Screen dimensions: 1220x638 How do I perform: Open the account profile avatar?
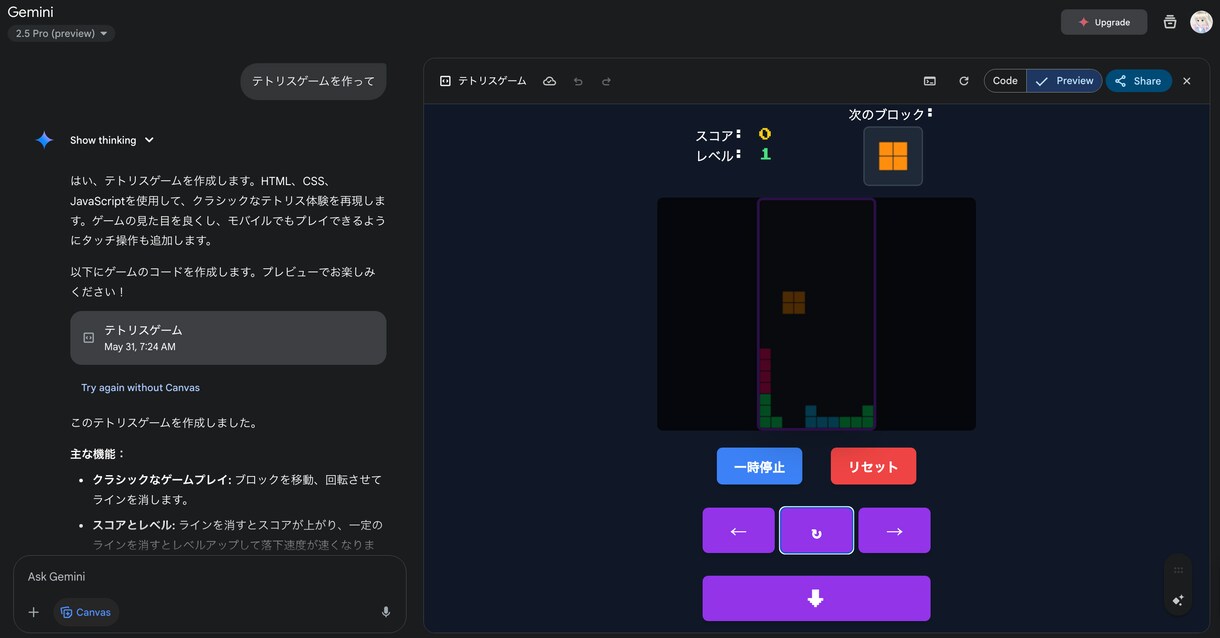click(x=1201, y=22)
